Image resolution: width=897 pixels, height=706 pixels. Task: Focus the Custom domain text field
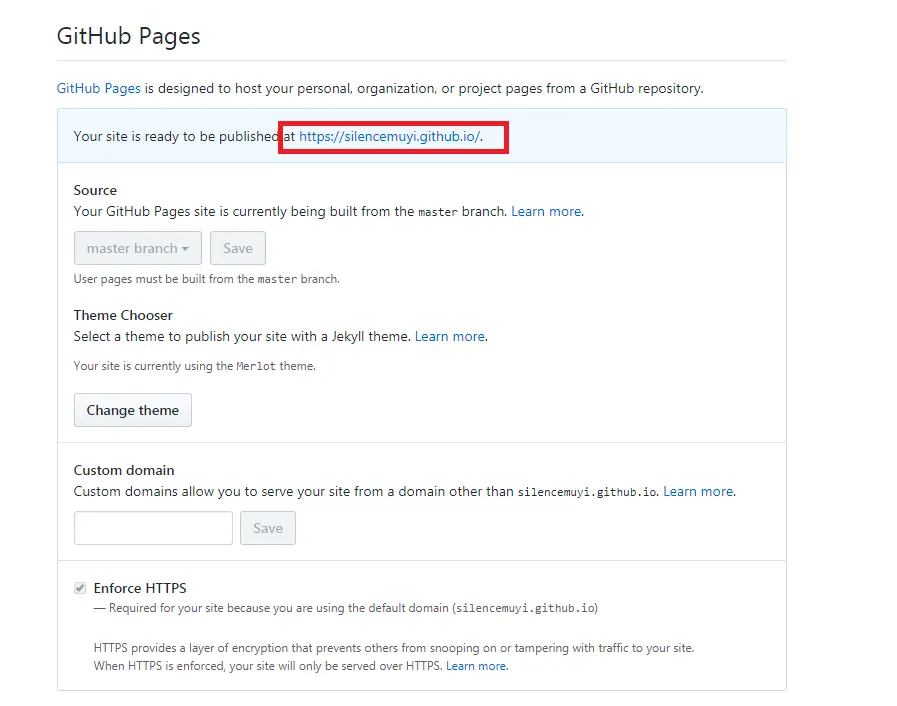click(x=153, y=528)
